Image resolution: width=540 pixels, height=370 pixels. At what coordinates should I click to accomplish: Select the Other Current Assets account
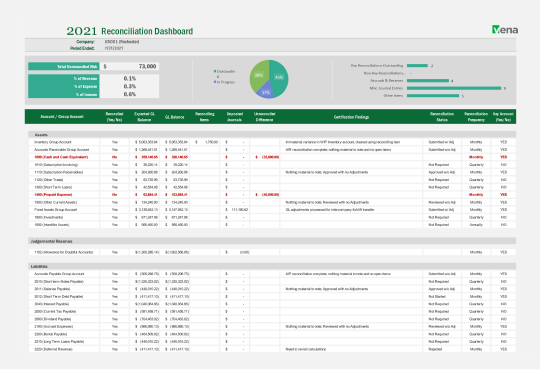click(x=55, y=202)
